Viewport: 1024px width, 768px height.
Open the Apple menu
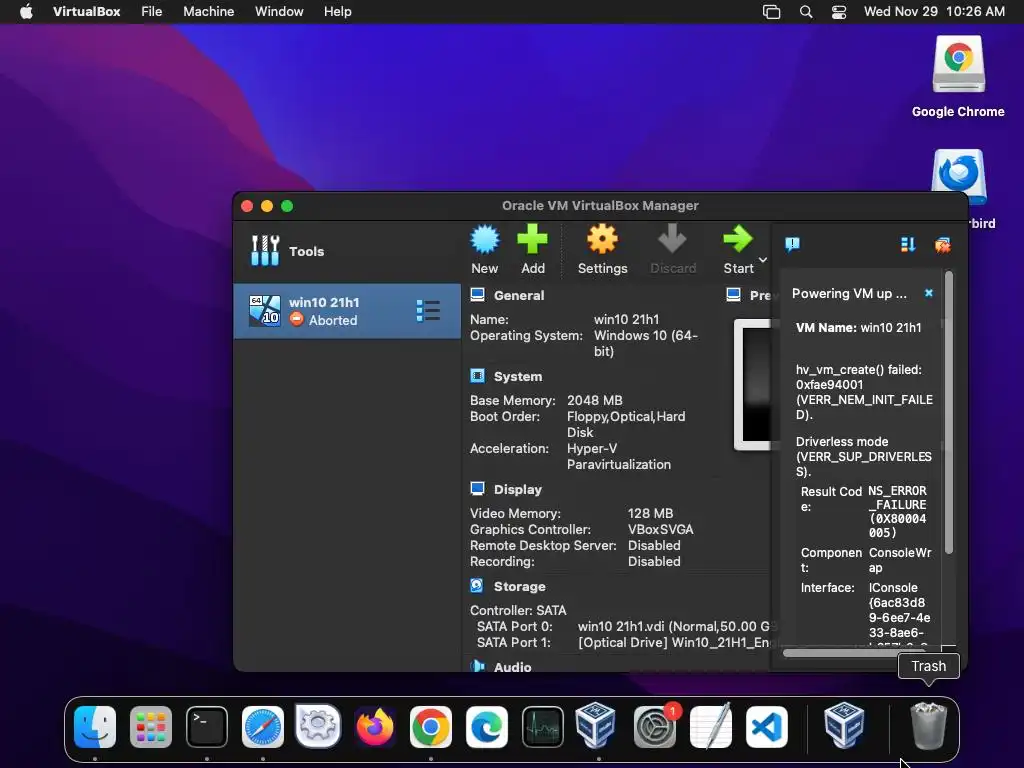(26, 12)
